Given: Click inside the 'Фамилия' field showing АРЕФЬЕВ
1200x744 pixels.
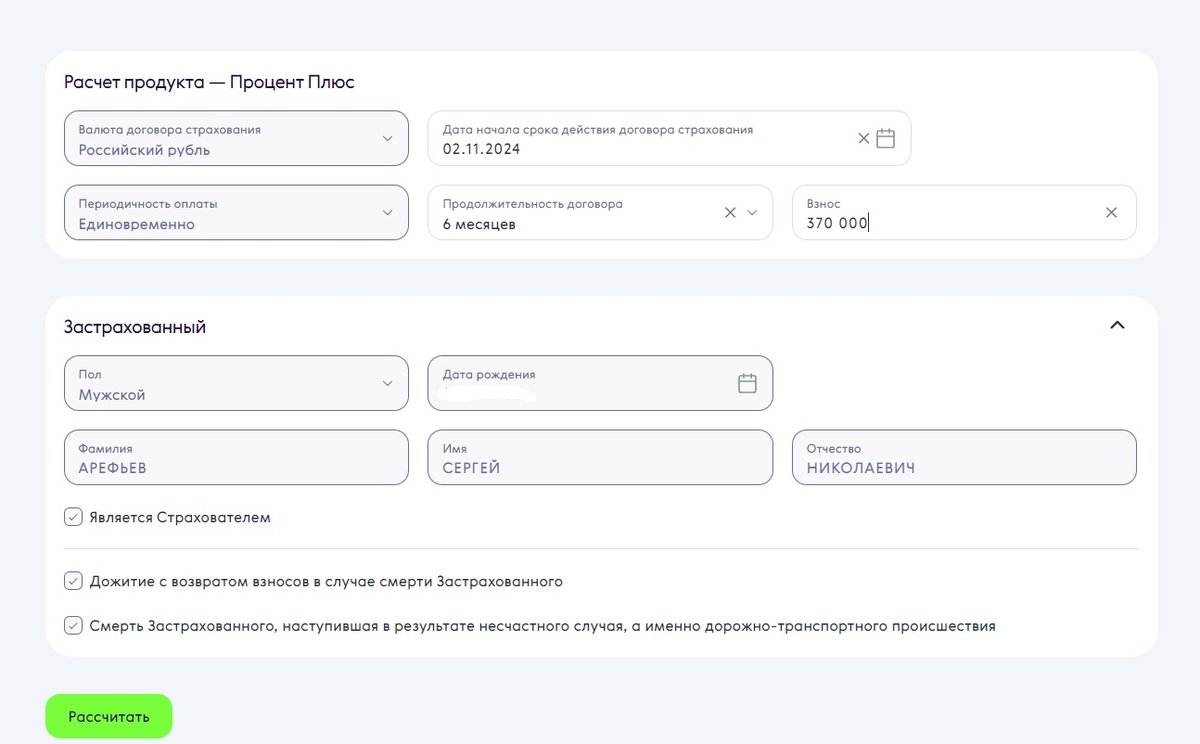Looking at the screenshot, I should (x=235, y=457).
